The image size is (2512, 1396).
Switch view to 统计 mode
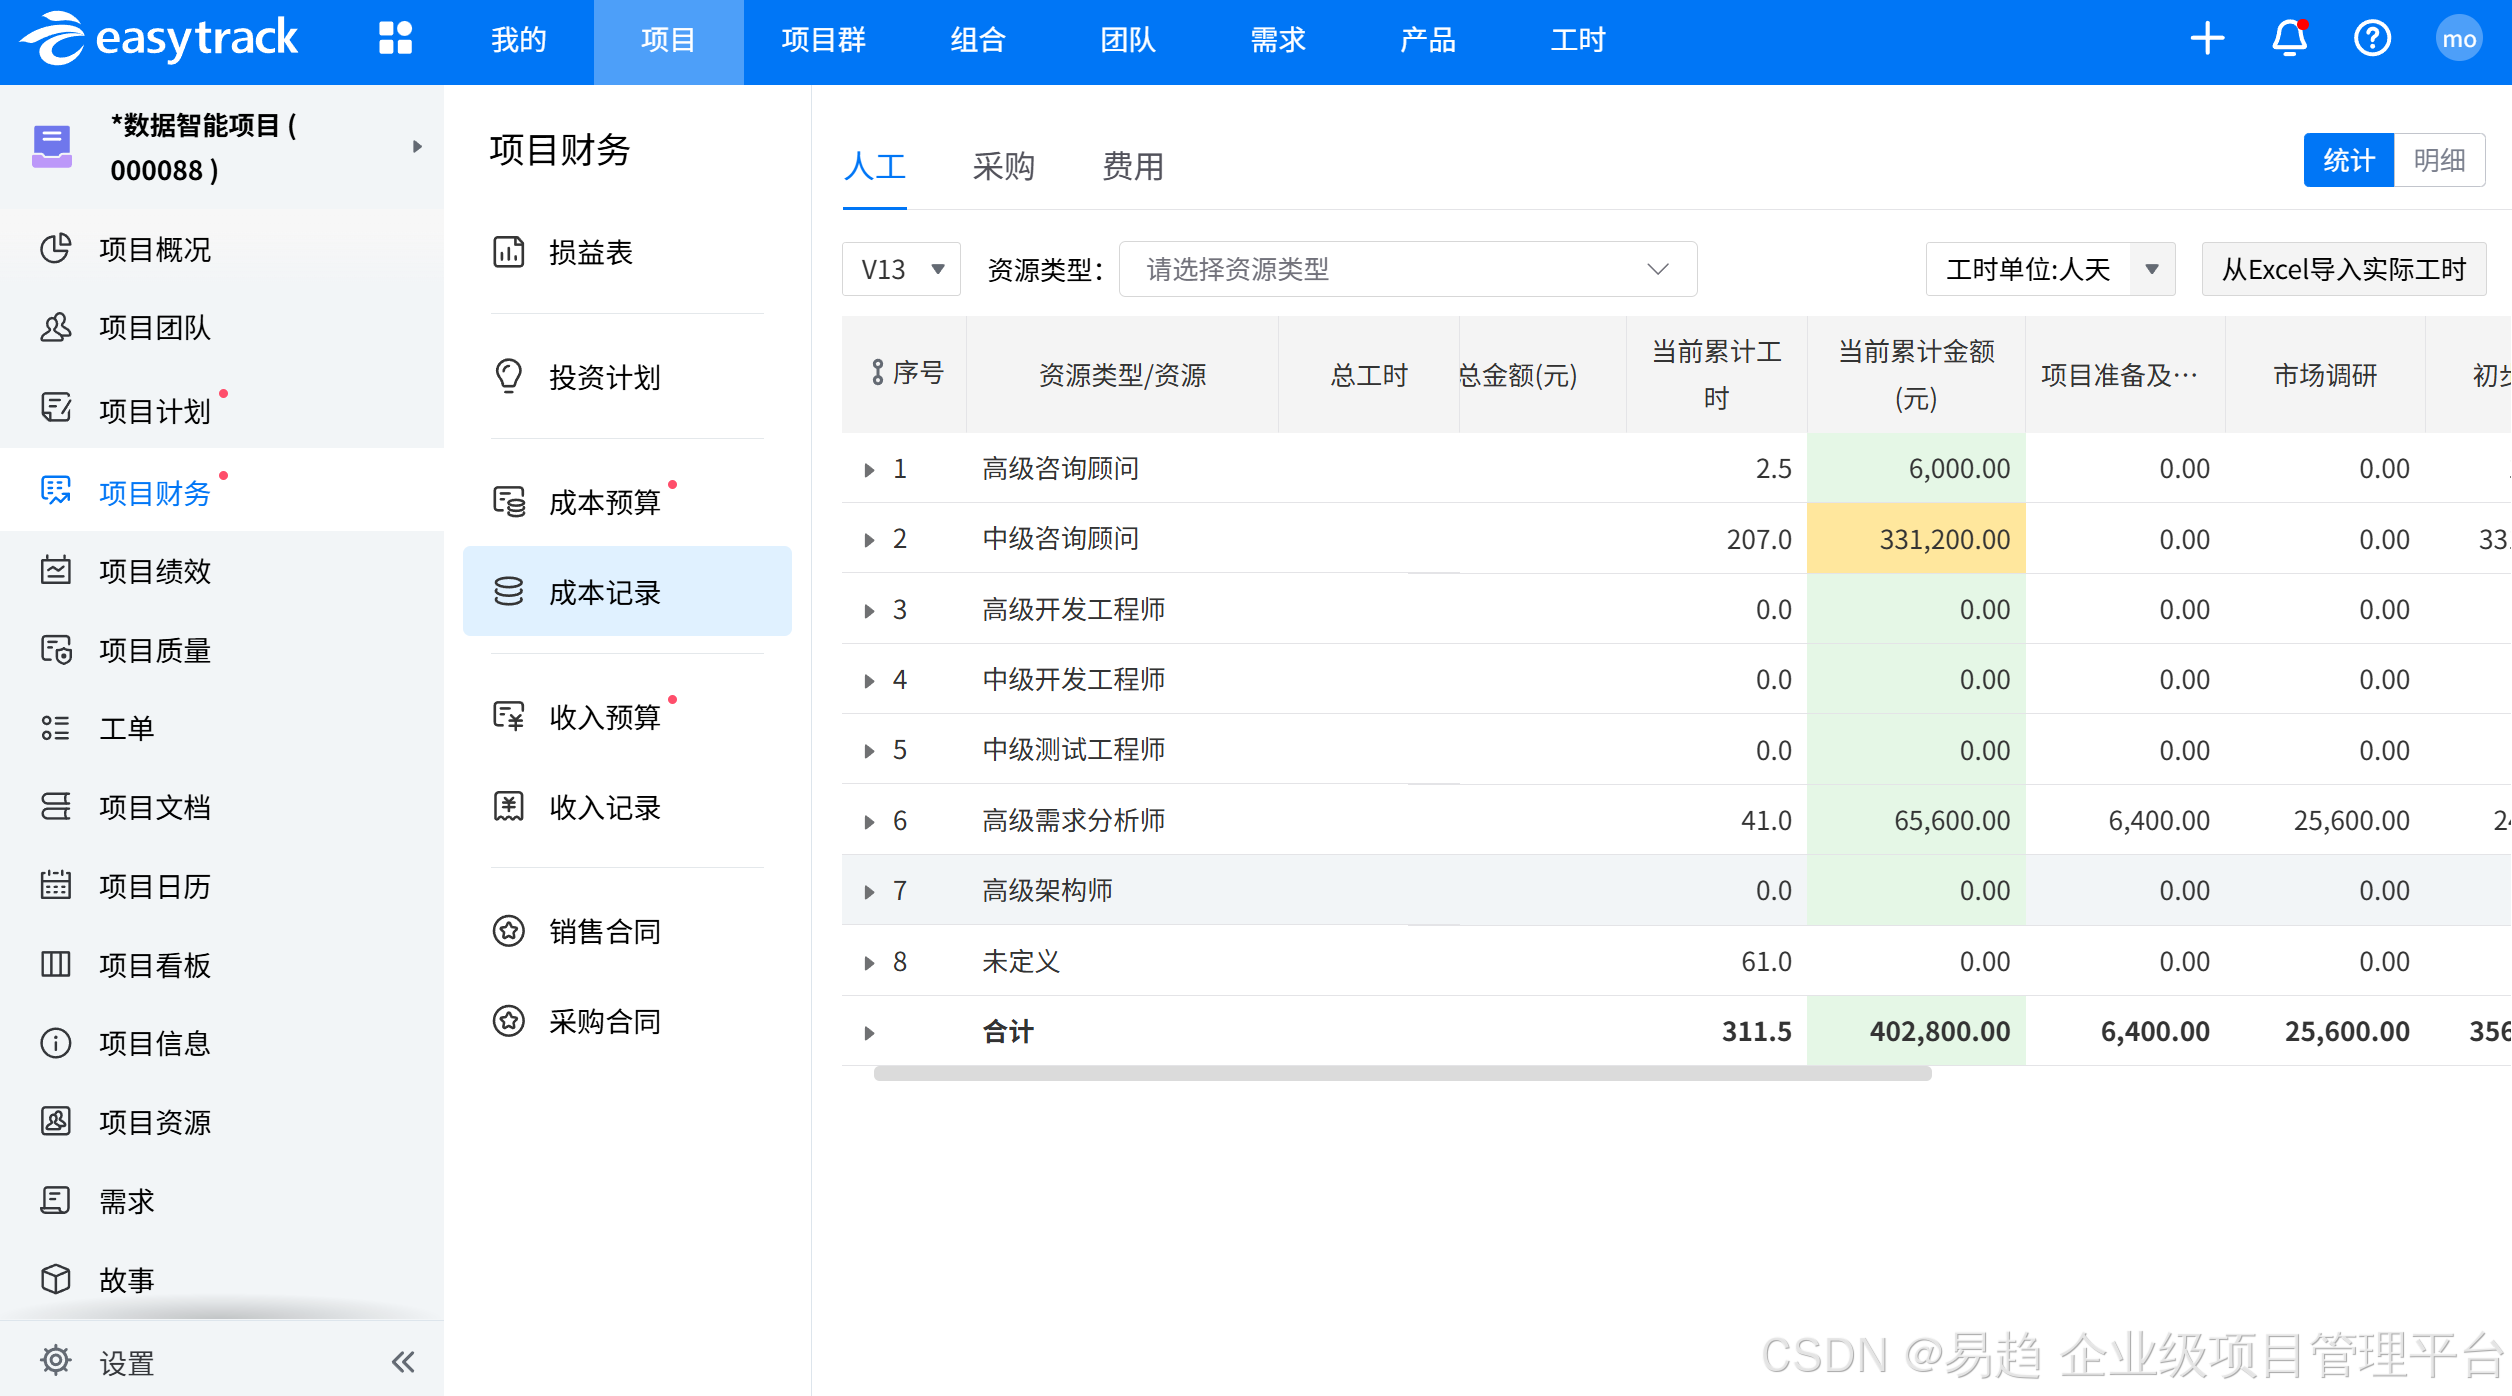pos(2348,160)
